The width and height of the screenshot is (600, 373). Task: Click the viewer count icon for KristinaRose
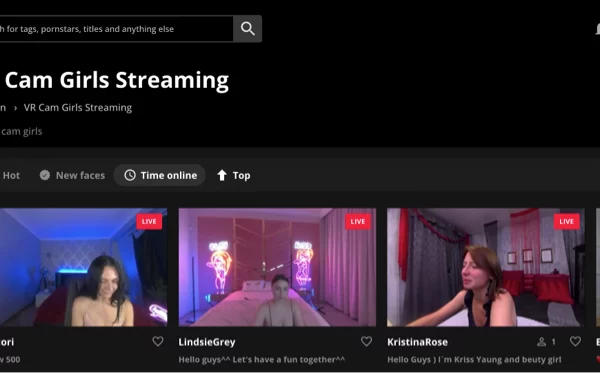(541, 342)
